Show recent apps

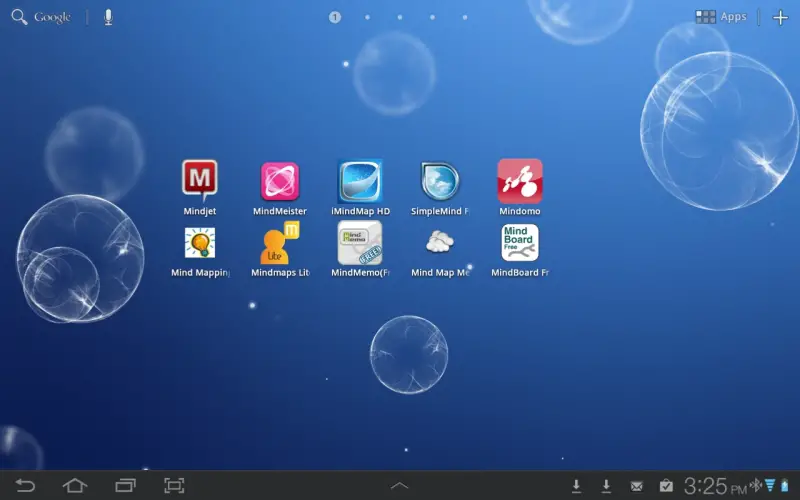tap(125, 485)
